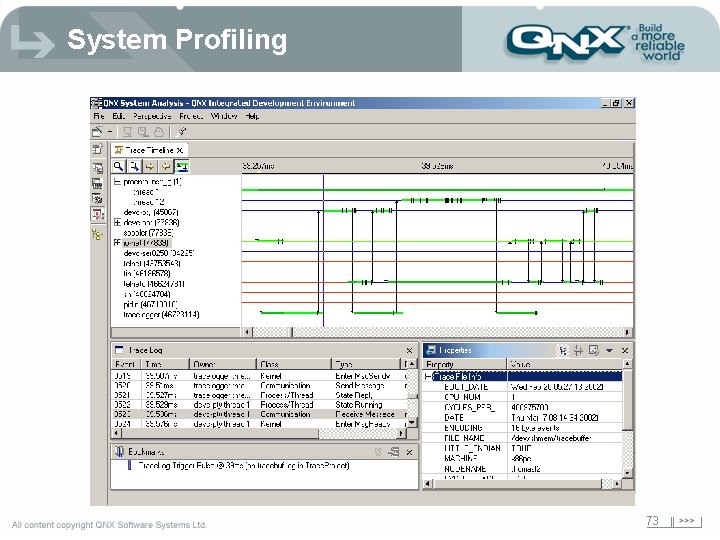Viewport: 720px width, 540px height.
Task: Collapse the first process node in timeline tree
Action: tap(117, 182)
